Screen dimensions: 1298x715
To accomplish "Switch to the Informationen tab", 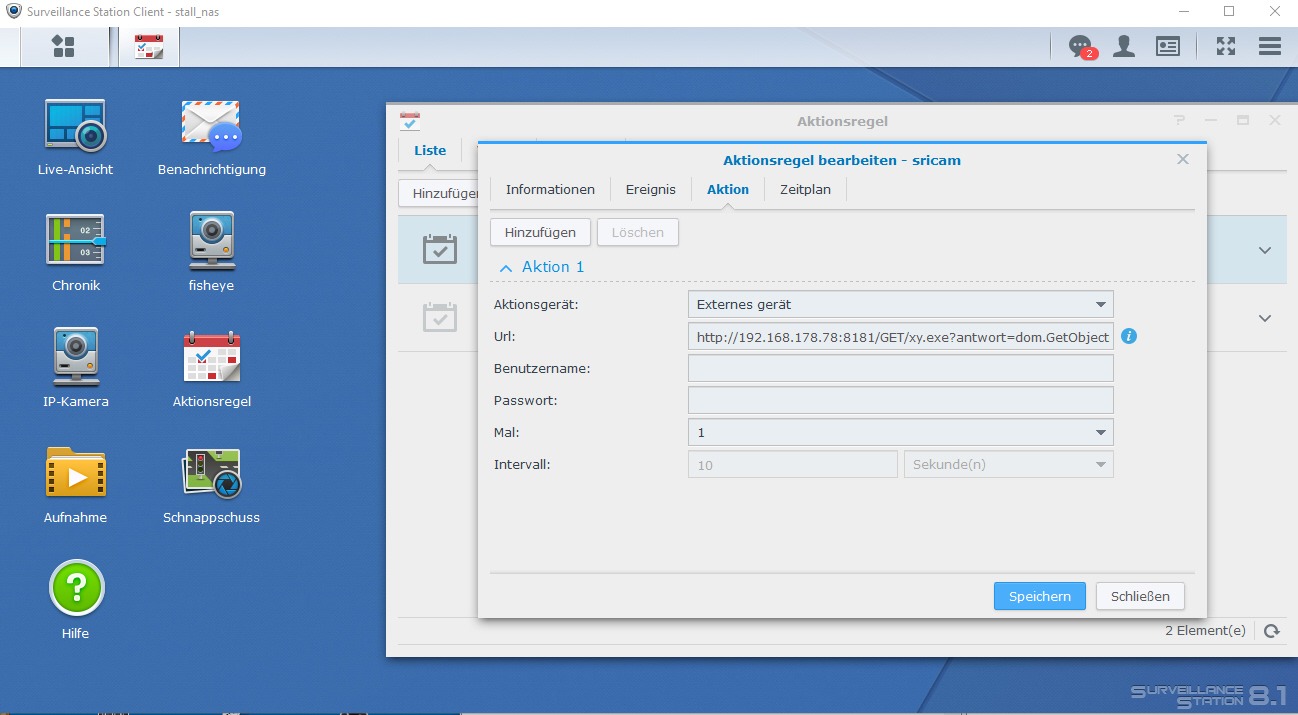I will pos(550,189).
